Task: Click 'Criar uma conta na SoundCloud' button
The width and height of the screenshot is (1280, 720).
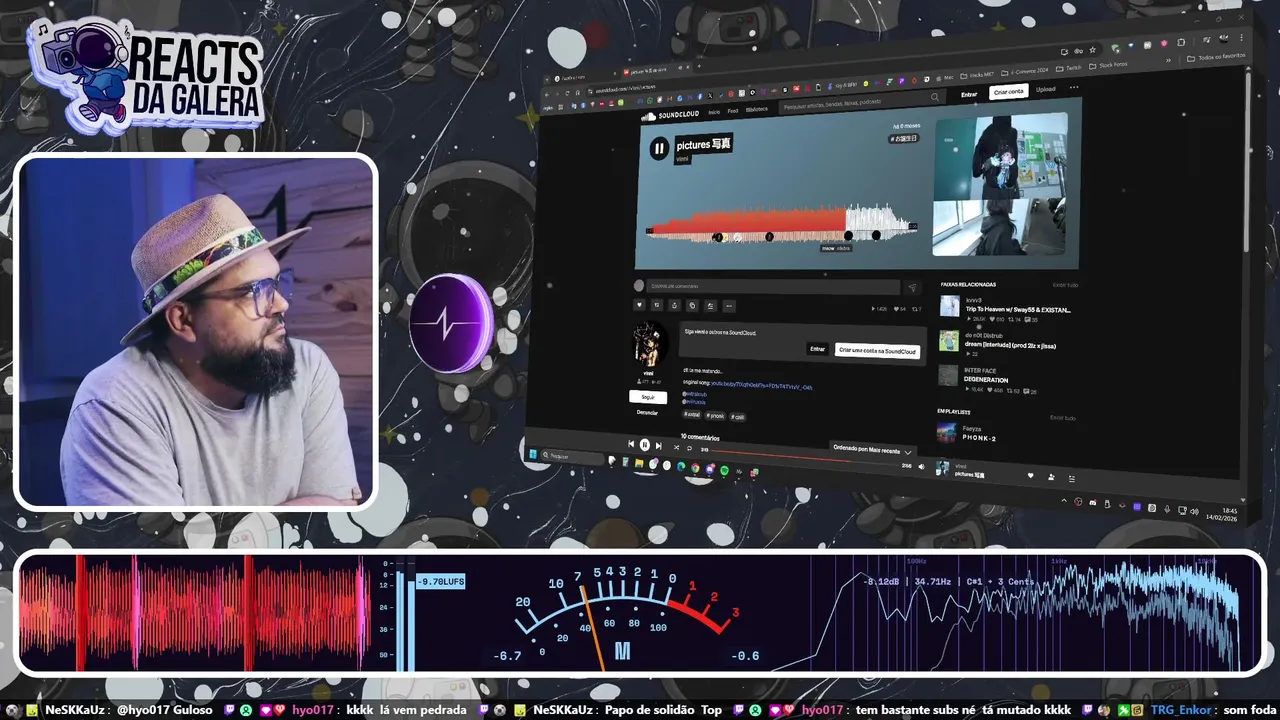Action: coord(877,351)
